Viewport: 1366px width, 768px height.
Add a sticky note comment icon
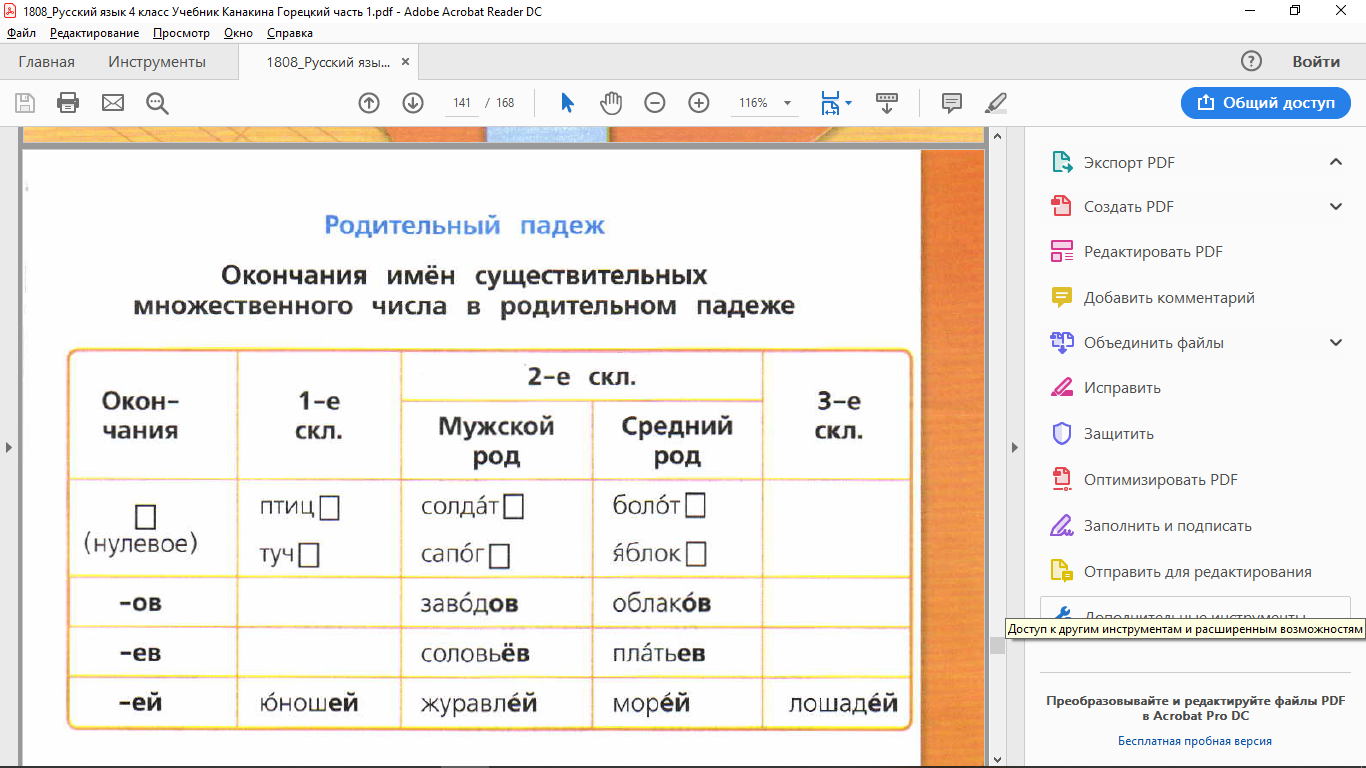[x=952, y=102]
